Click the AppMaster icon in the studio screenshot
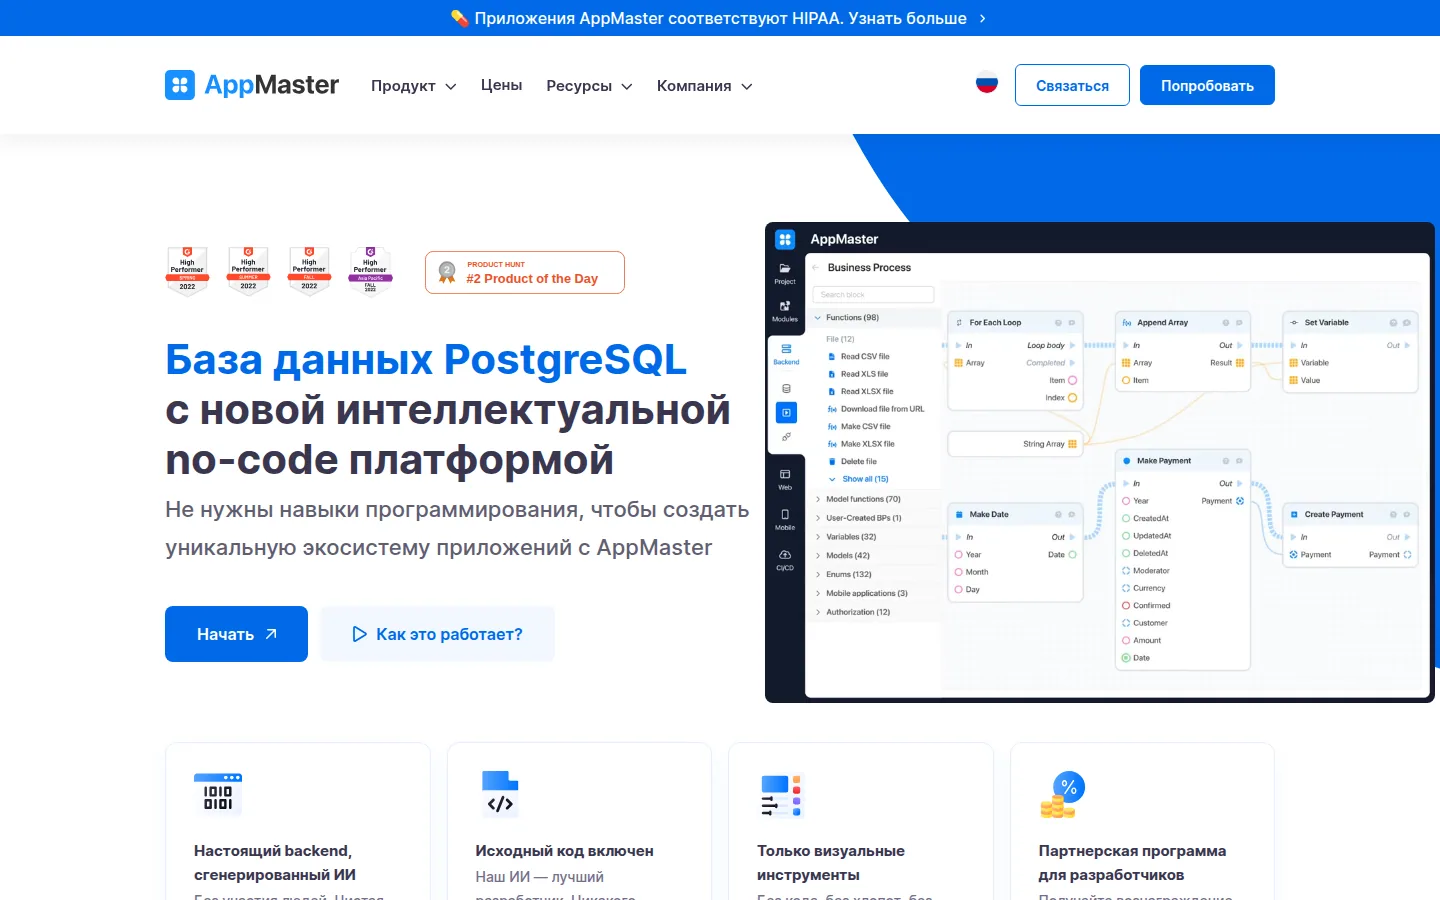The width and height of the screenshot is (1440, 900). coord(785,239)
